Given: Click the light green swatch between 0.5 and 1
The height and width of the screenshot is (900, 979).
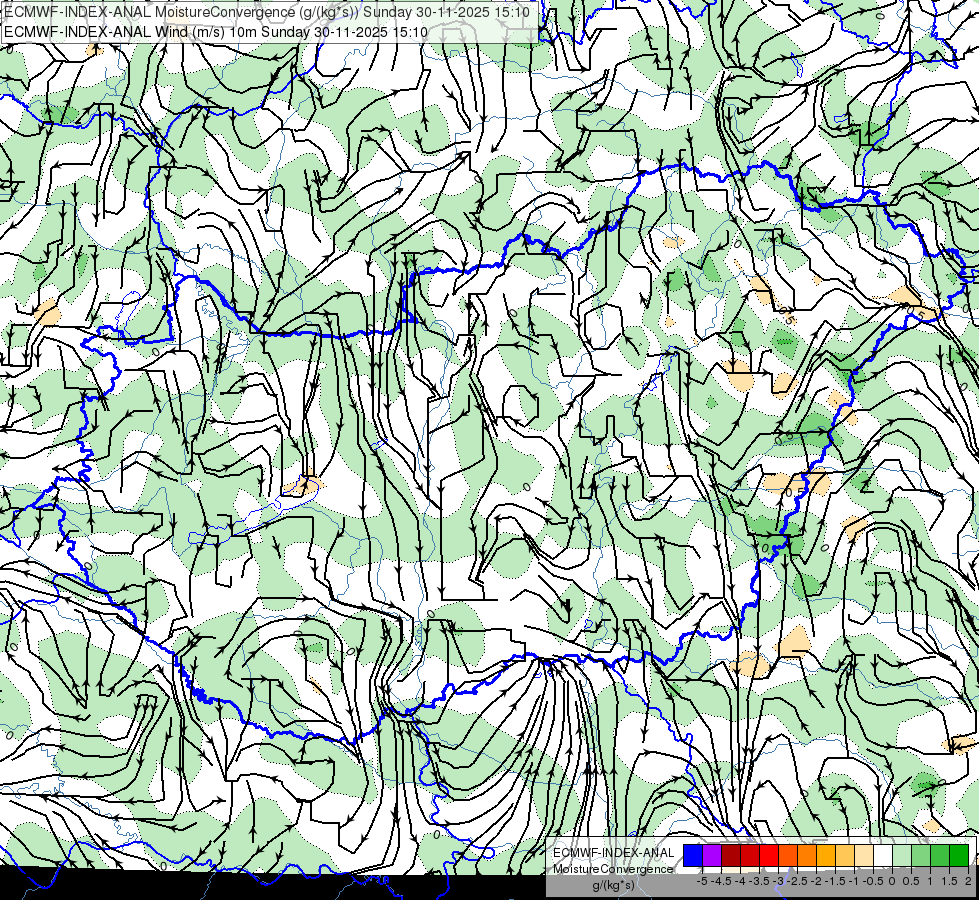Looking at the screenshot, I should click(921, 856).
